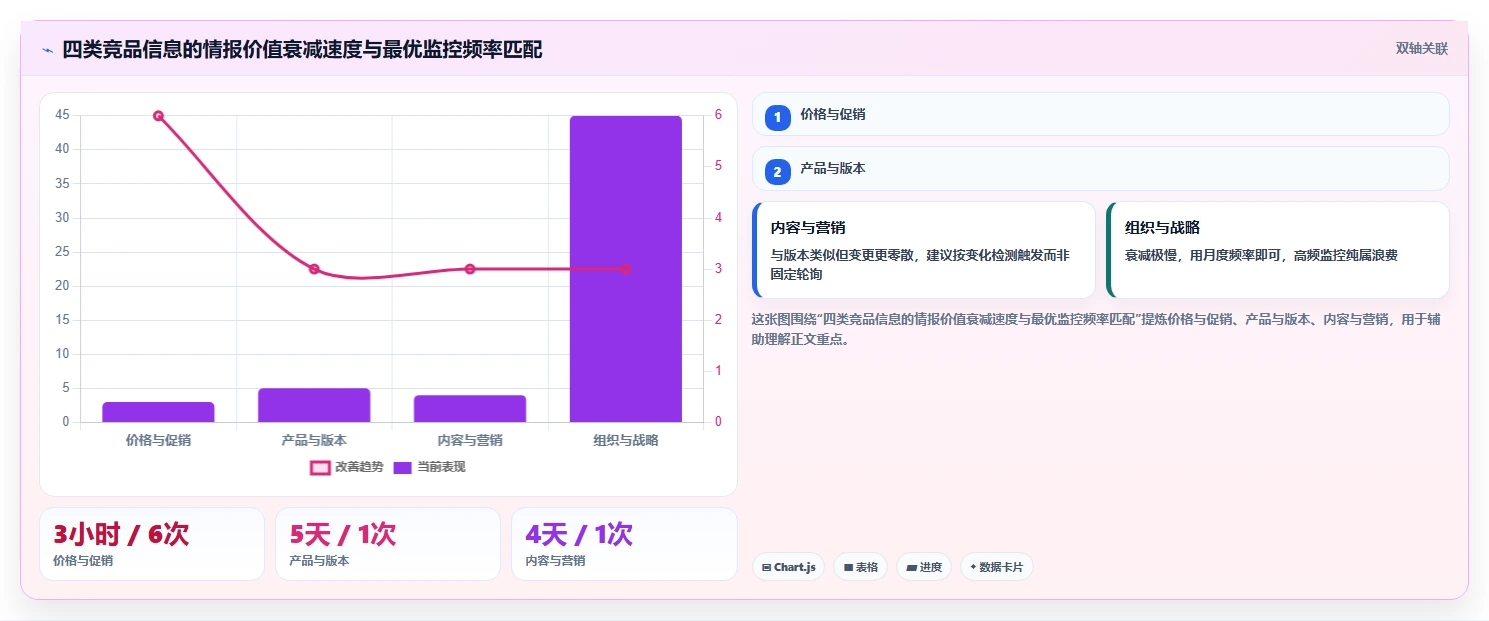Click the chart title heading text
The width and height of the screenshot is (1489, 621).
coord(302,49)
